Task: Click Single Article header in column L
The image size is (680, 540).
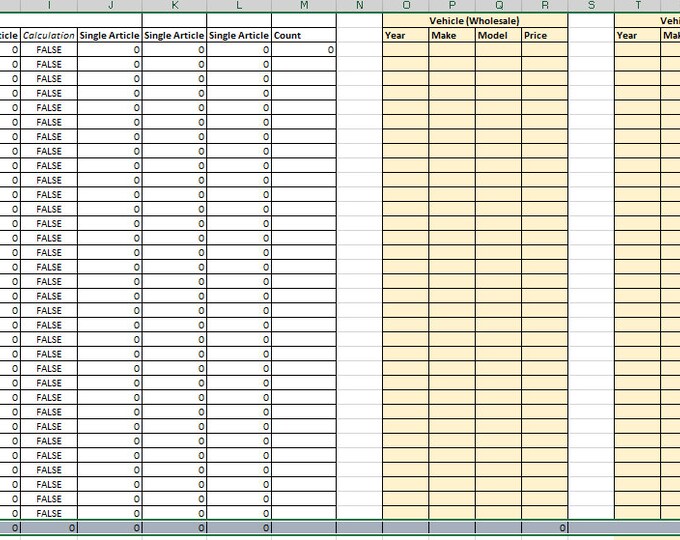Action: [x=239, y=35]
